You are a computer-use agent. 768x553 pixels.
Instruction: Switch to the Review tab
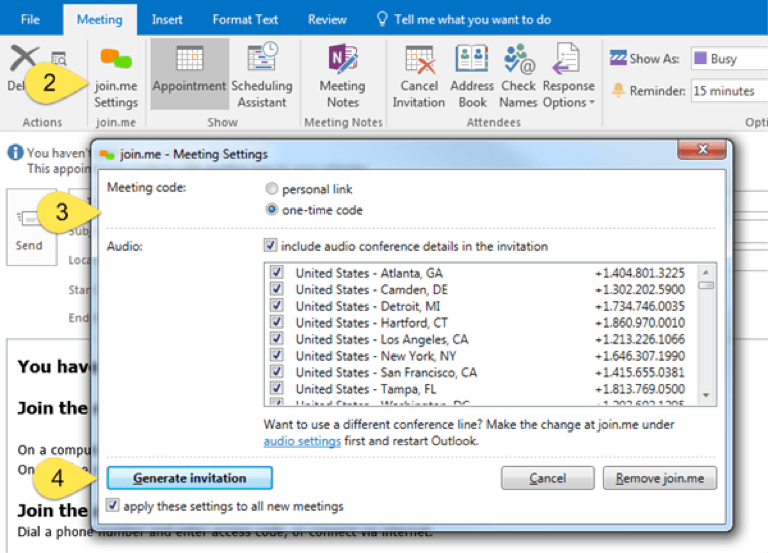coord(327,20)
